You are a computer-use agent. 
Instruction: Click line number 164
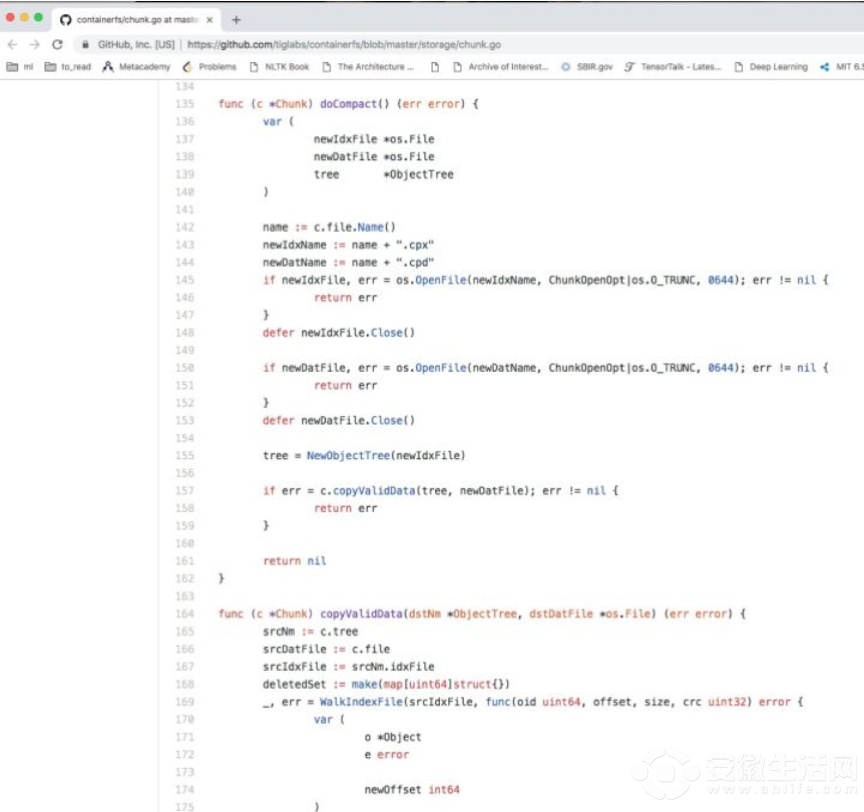pos(185,614)
